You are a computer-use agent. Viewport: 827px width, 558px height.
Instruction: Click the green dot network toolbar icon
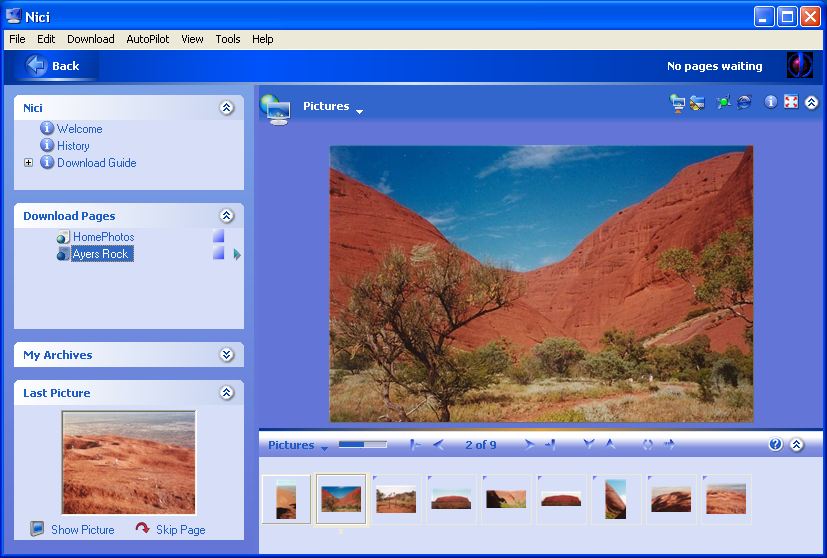click(724, 102)
